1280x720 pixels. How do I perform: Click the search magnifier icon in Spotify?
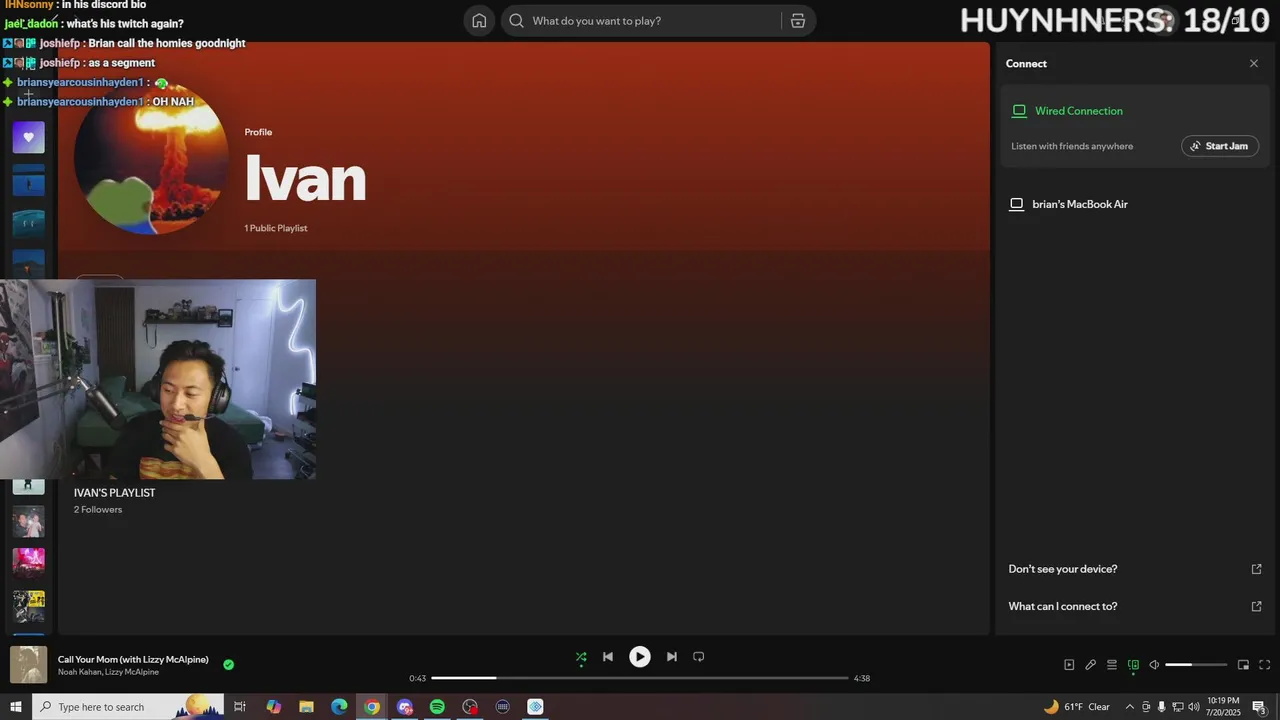(516, 21)
